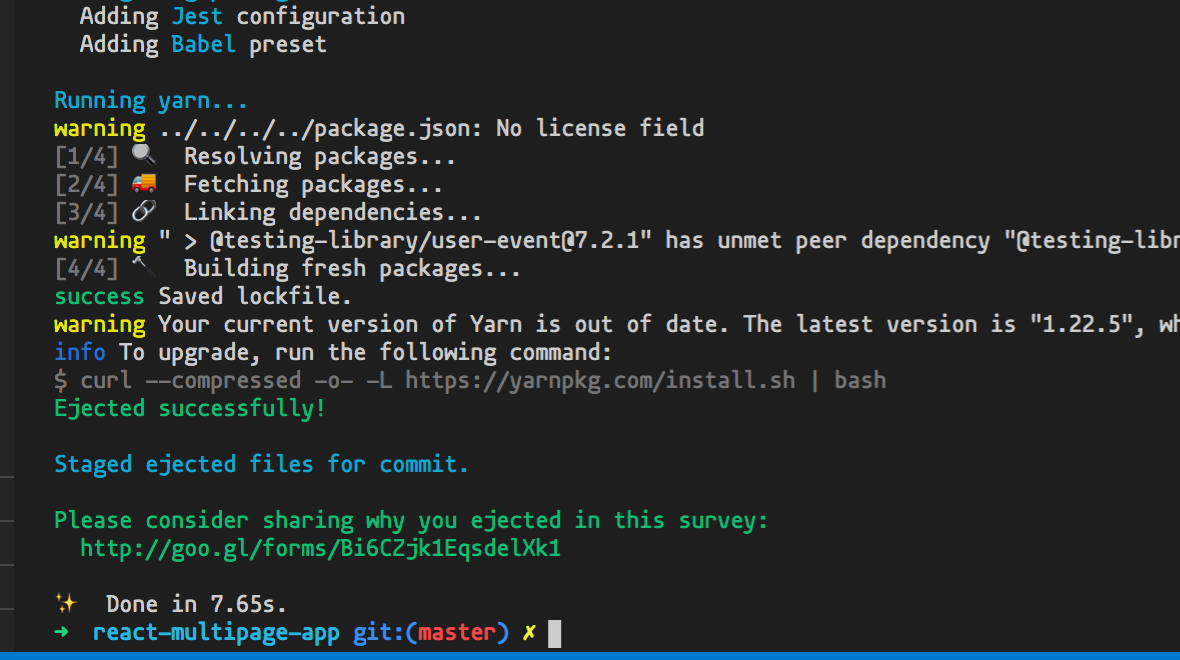Click the magnifying glass emoji beside Resolving packages
Viewport: 1180px width, 660px height.
pos(144,156)
